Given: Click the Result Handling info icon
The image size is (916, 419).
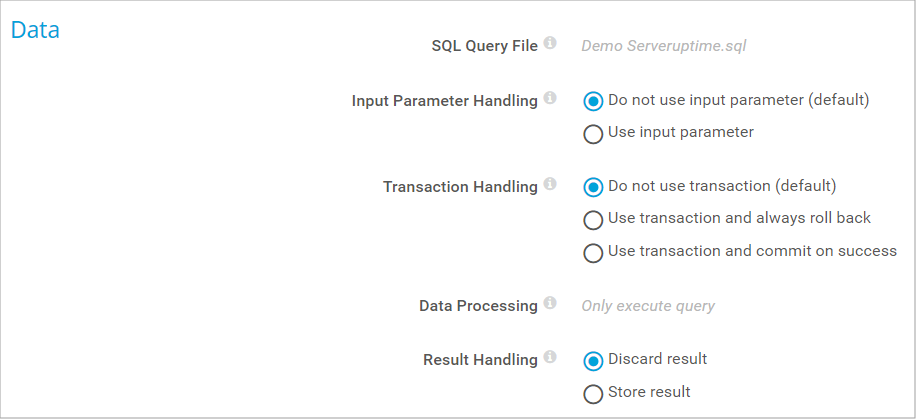Looking at the screenshot, I should pyautogui.click(x=550, y=358).
